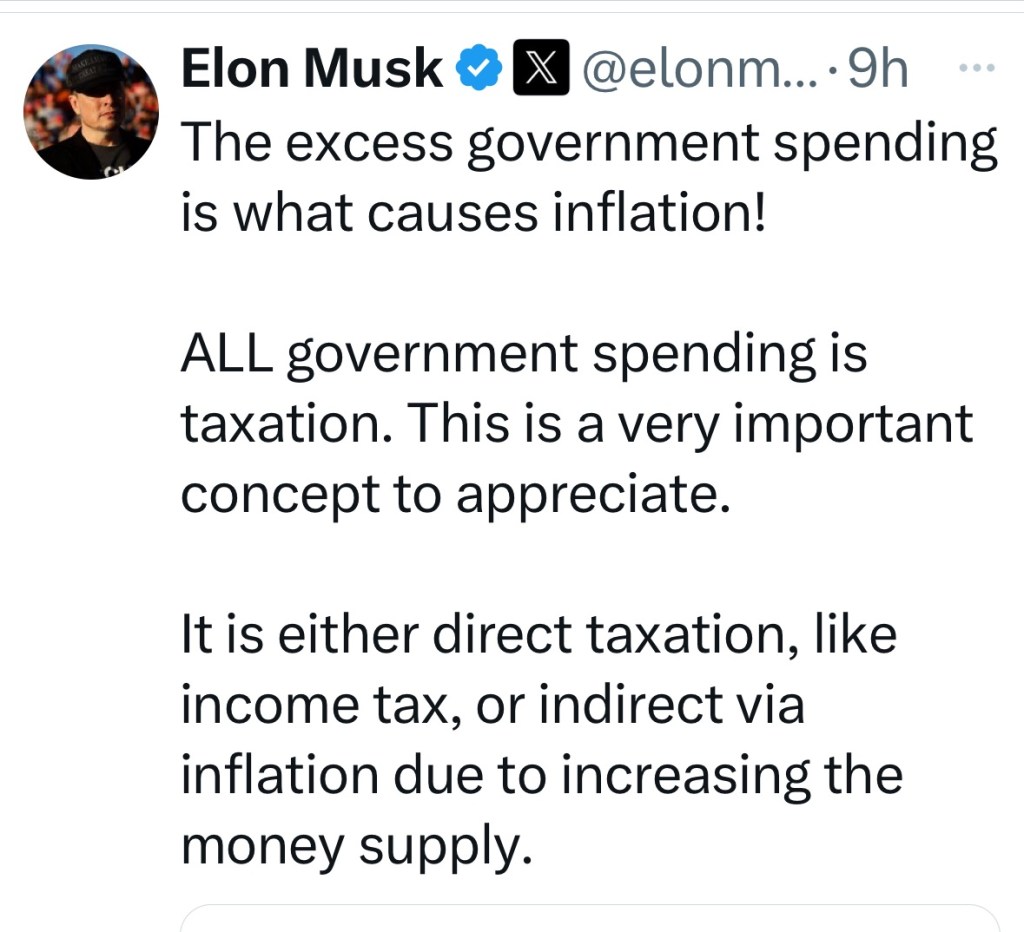This screenshot has height=932, width=1024.
Task: Click the line "inflation due to increasing the"
Action: pyautogui.click(x=541, y=775)
